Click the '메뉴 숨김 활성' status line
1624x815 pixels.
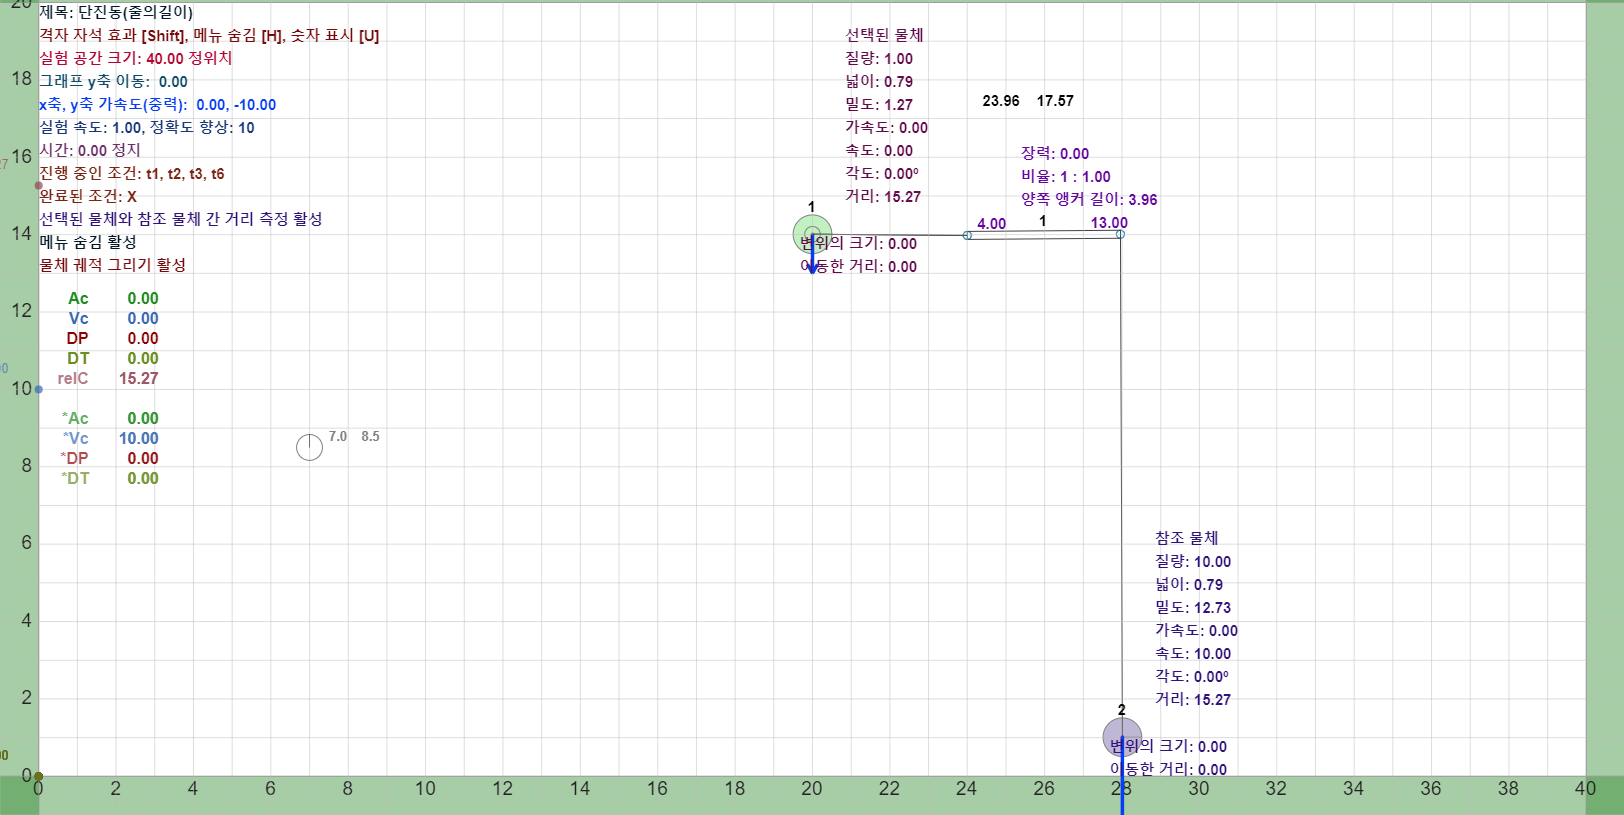(88, 242)
